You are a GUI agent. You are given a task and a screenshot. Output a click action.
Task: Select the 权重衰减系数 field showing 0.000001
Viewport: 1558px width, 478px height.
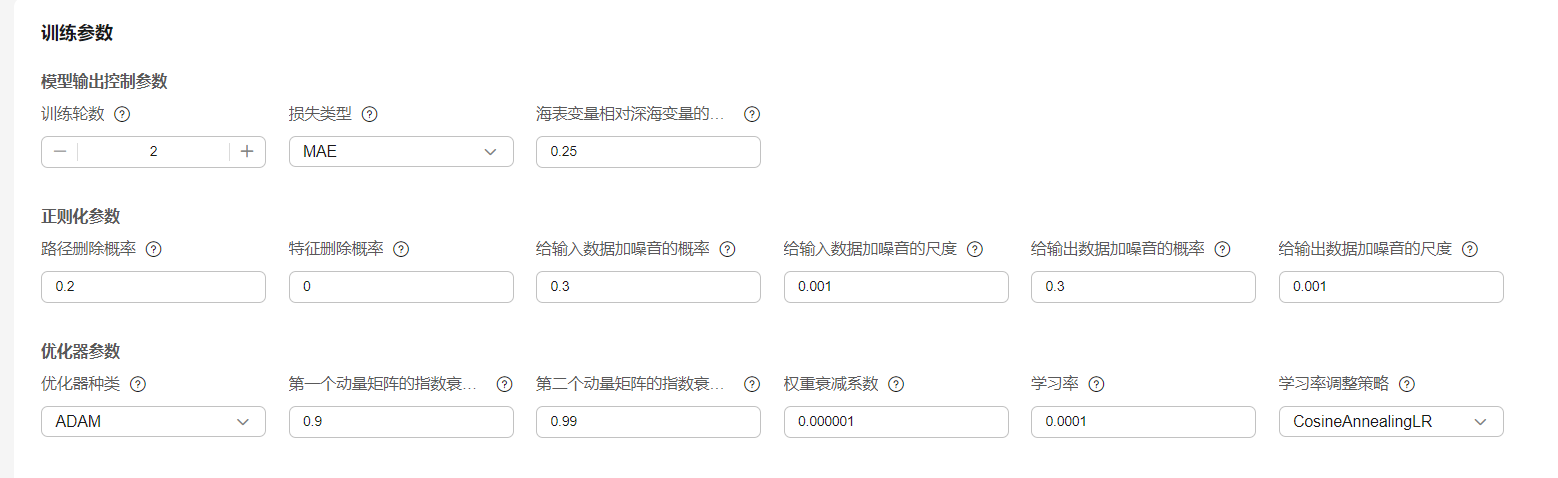coord(896,422)
